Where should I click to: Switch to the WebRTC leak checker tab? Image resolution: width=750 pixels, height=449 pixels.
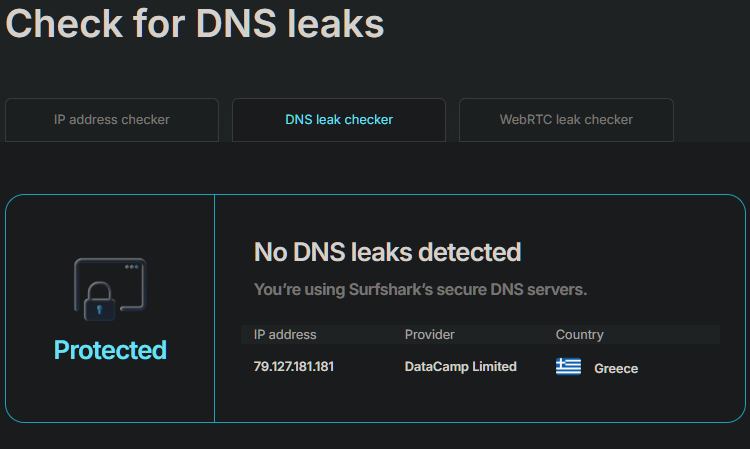[566, 120]
